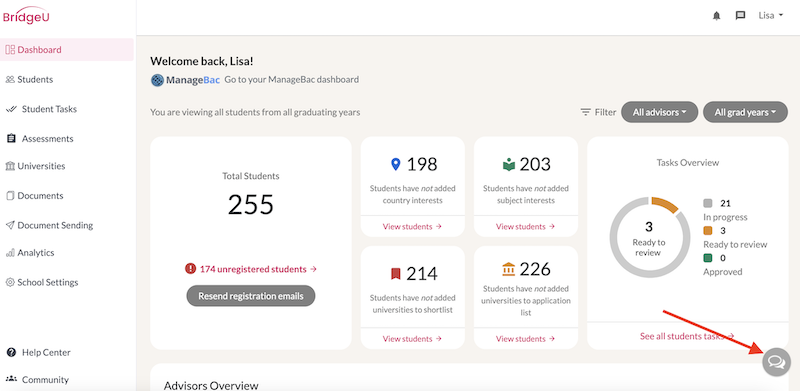
Task: Click the Filter lines icon
Action: [586, 112]
